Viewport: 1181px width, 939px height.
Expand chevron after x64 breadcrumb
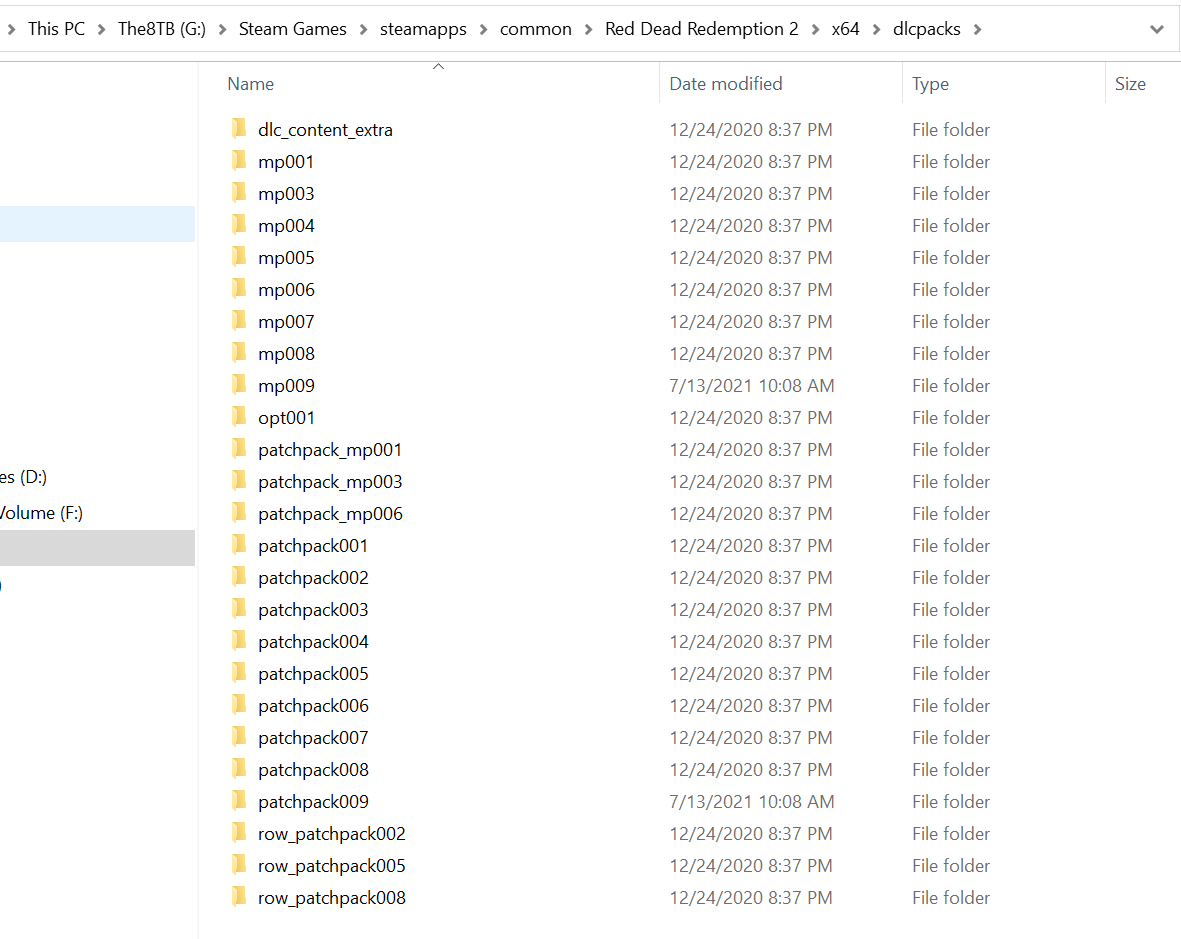(x=876, y=29)
